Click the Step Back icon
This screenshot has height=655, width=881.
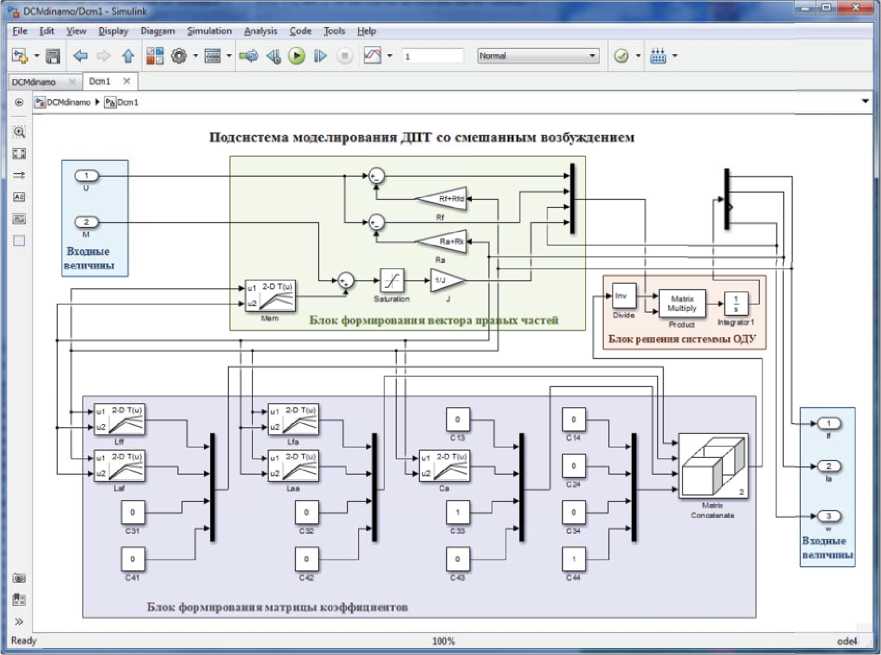pyautogui.click(x=272, y=56)
